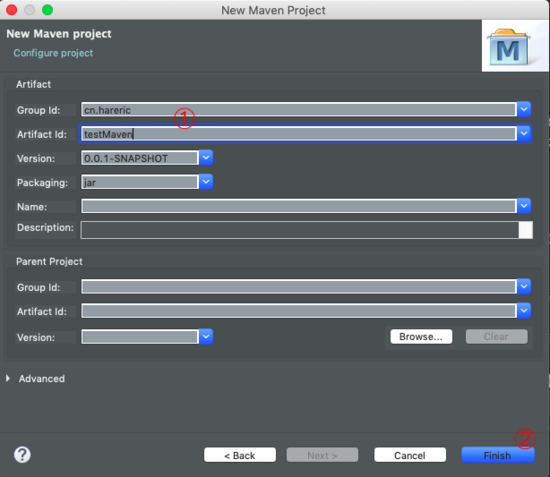This screenshot has height=477, width=550.
Task: Click the empty Name input field
Action: click(299, 206)
